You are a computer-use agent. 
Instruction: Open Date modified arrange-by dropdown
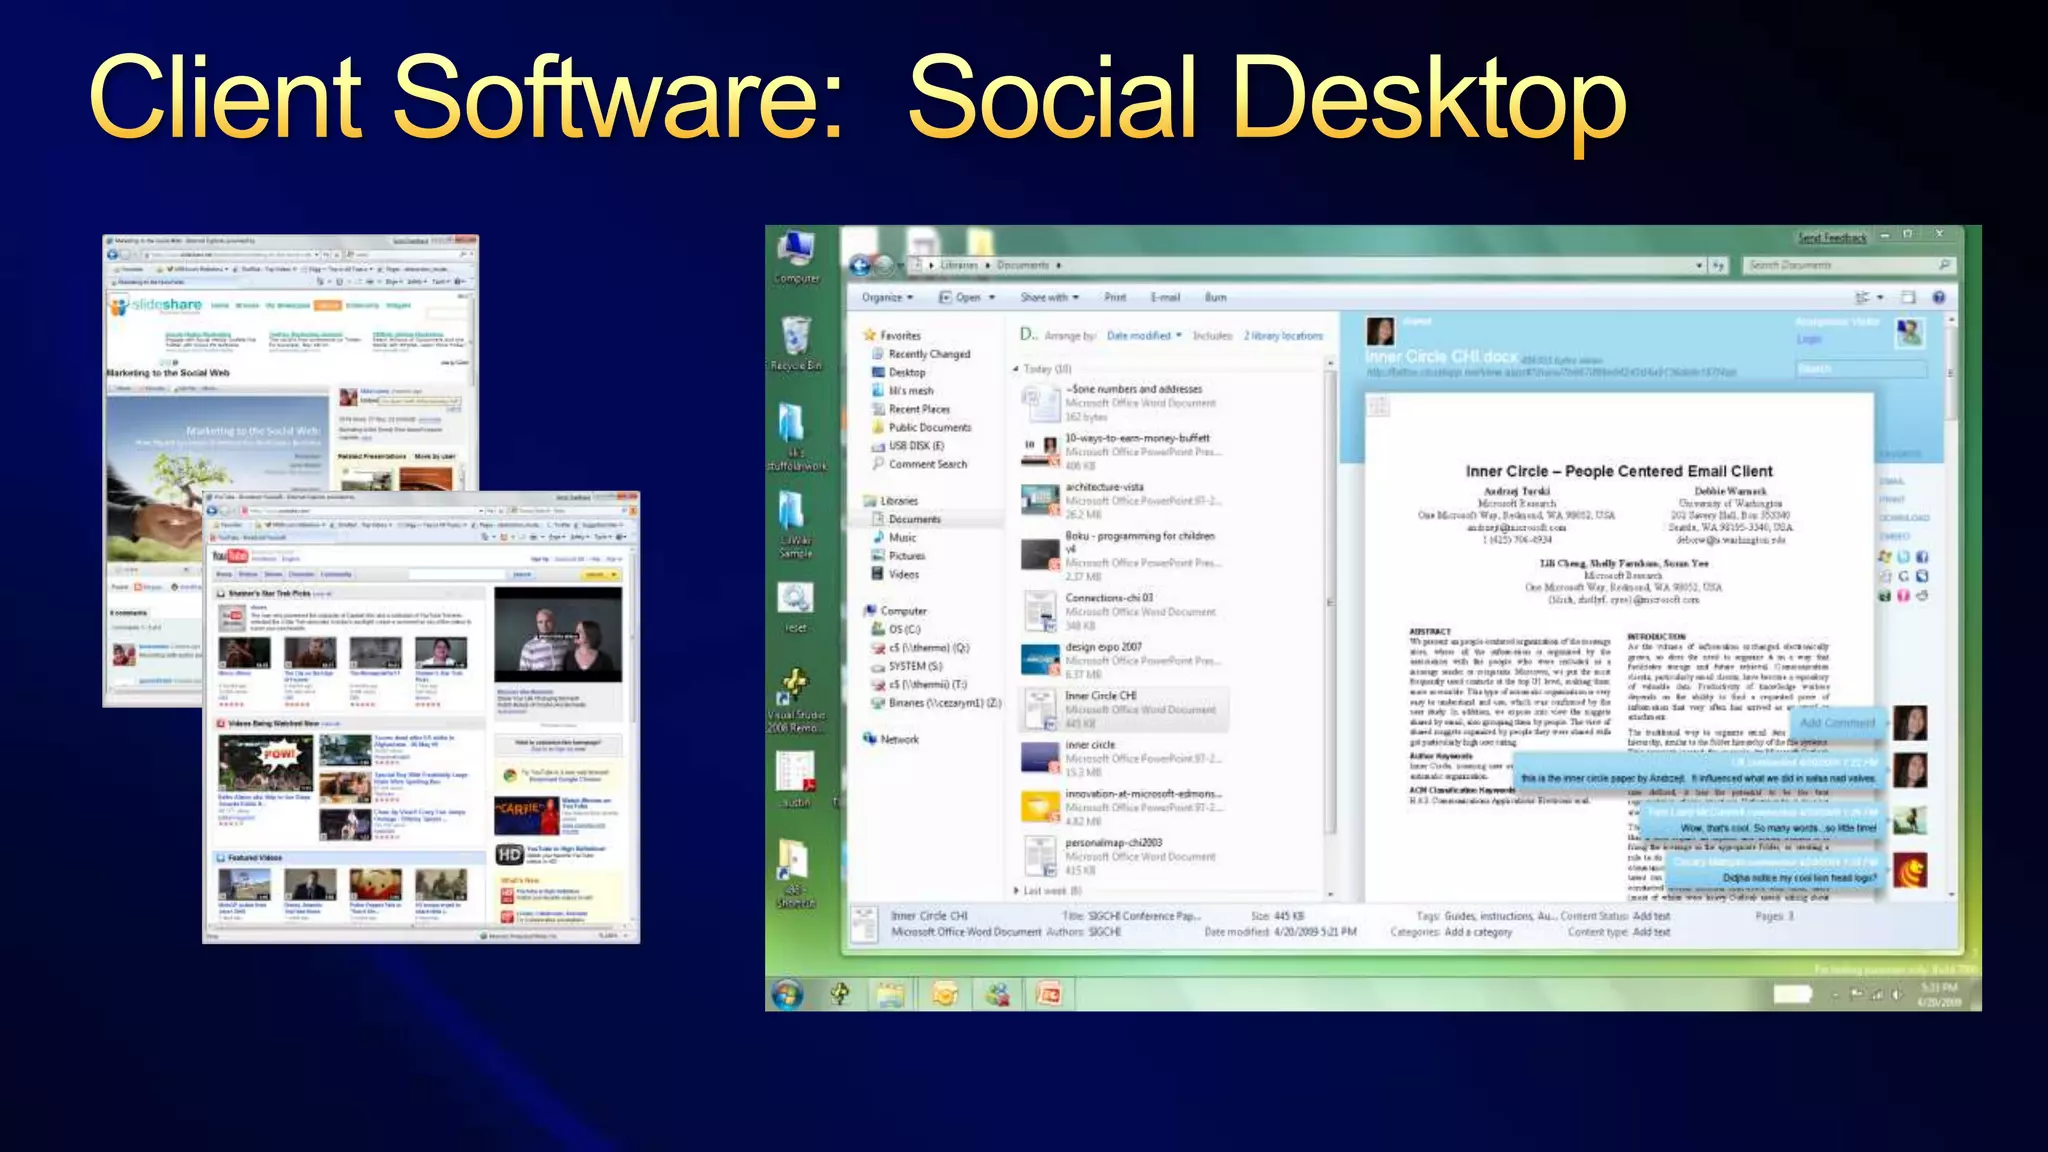coord(1144,336)
